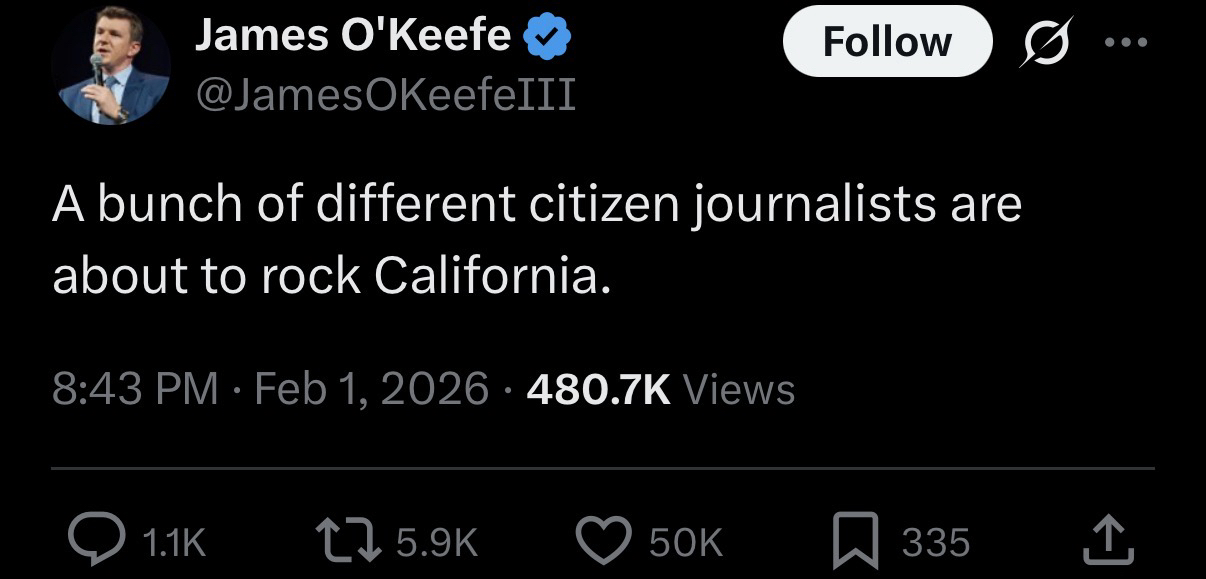Click the profile avatar photo
The height and width of the screenshot is (579, 1206).
click(x=110, y=65)
